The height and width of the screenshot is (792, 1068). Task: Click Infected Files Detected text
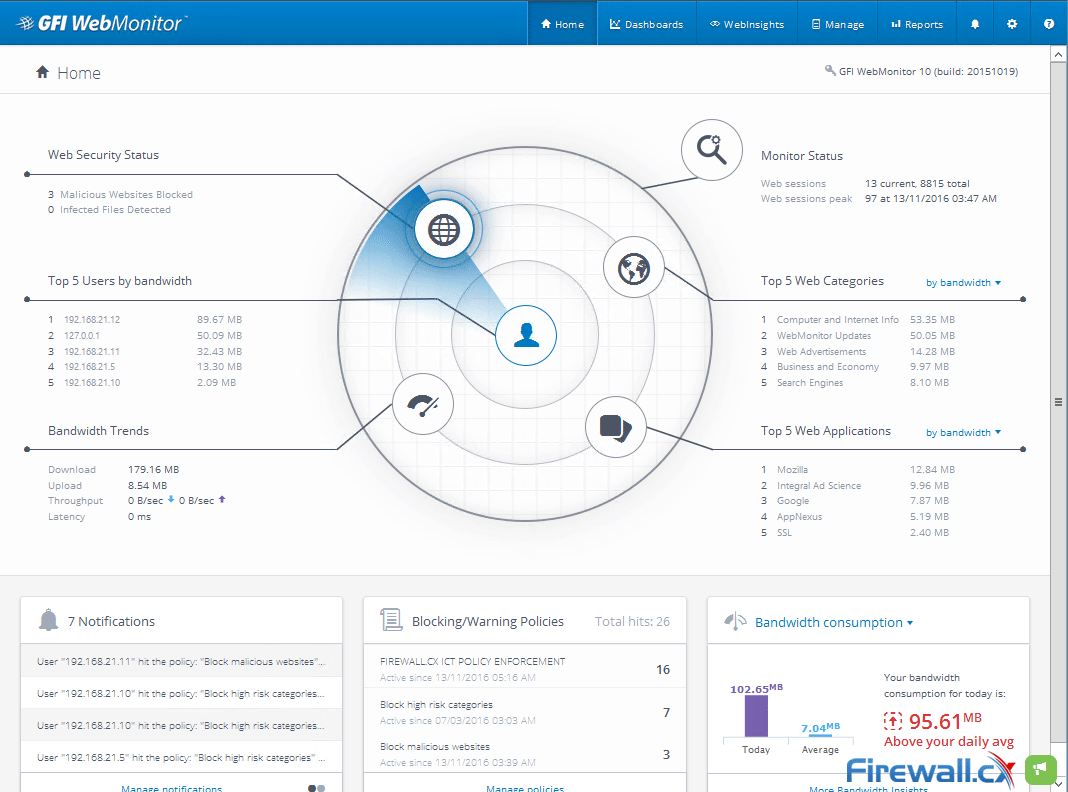click(x=115, y=210)
